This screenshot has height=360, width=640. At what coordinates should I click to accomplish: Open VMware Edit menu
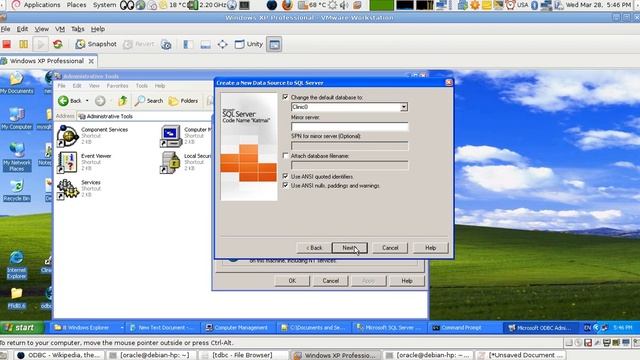pyautogui.click(x=22, y=29)
